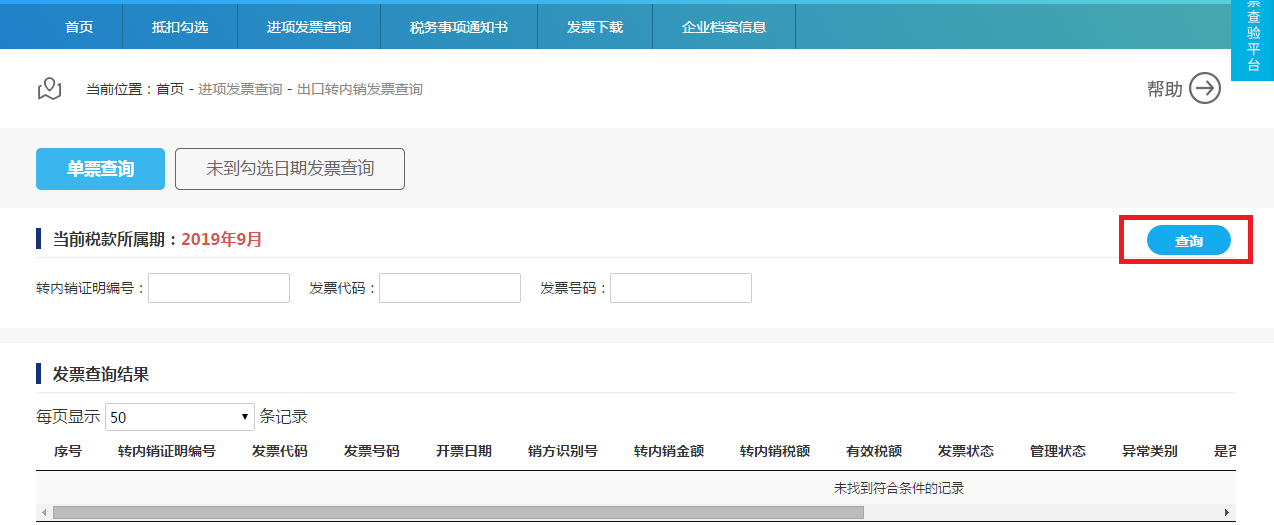1274x525 pixels.
Task: Open 企业档案信息 menu item
Action: point(724,27)
